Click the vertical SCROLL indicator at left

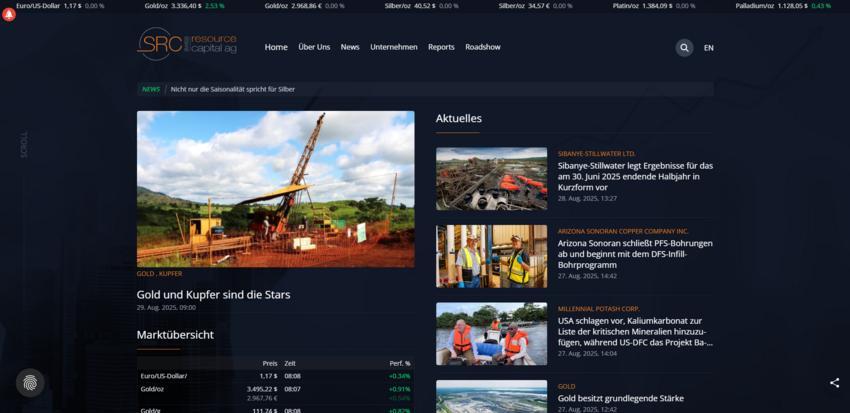point(23,145)
